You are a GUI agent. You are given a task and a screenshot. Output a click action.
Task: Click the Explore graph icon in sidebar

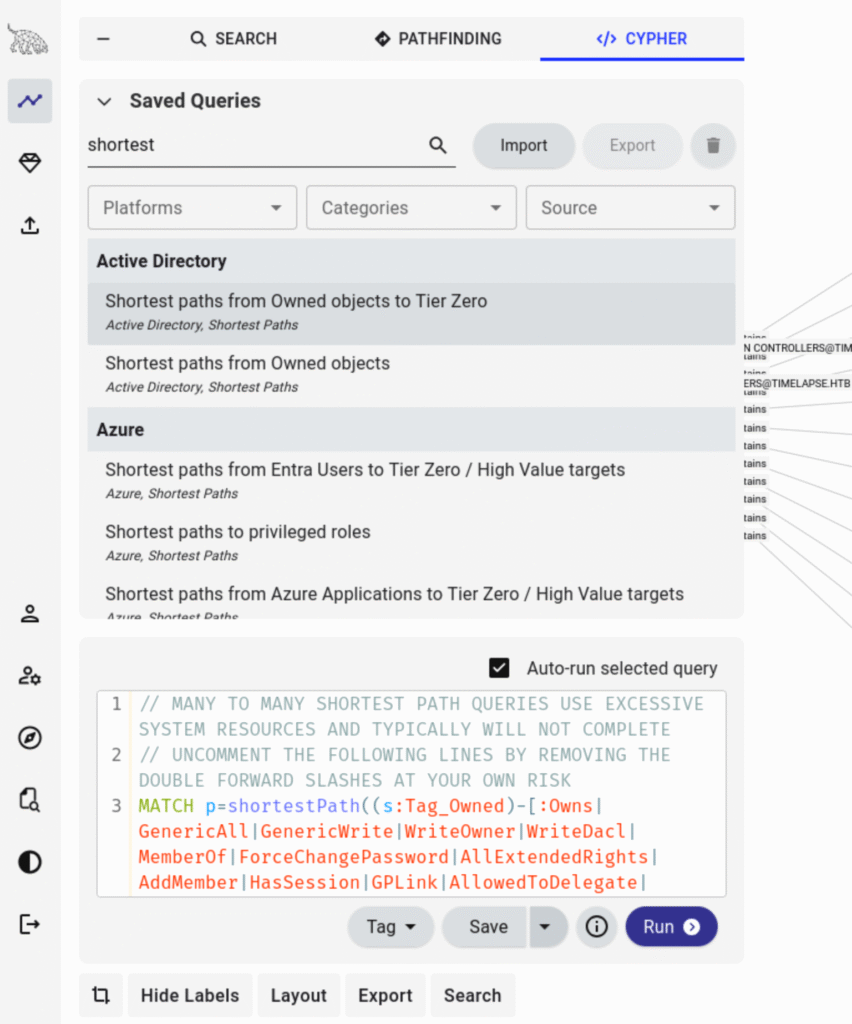click(30, 101)
